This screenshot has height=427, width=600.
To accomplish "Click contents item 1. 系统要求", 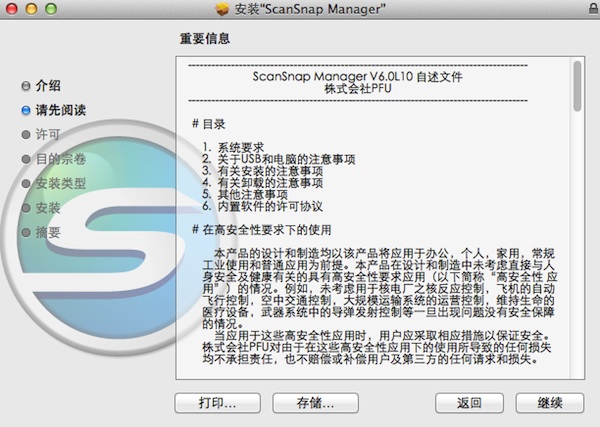I will coord(233,147).
